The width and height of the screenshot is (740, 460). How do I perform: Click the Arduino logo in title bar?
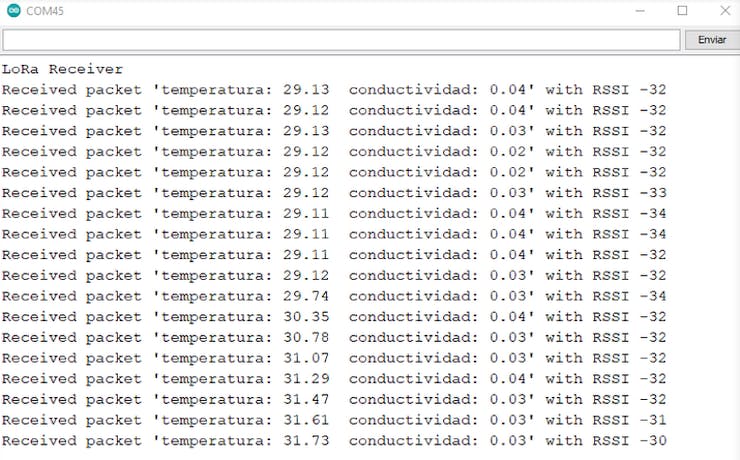tap(14, 11)
